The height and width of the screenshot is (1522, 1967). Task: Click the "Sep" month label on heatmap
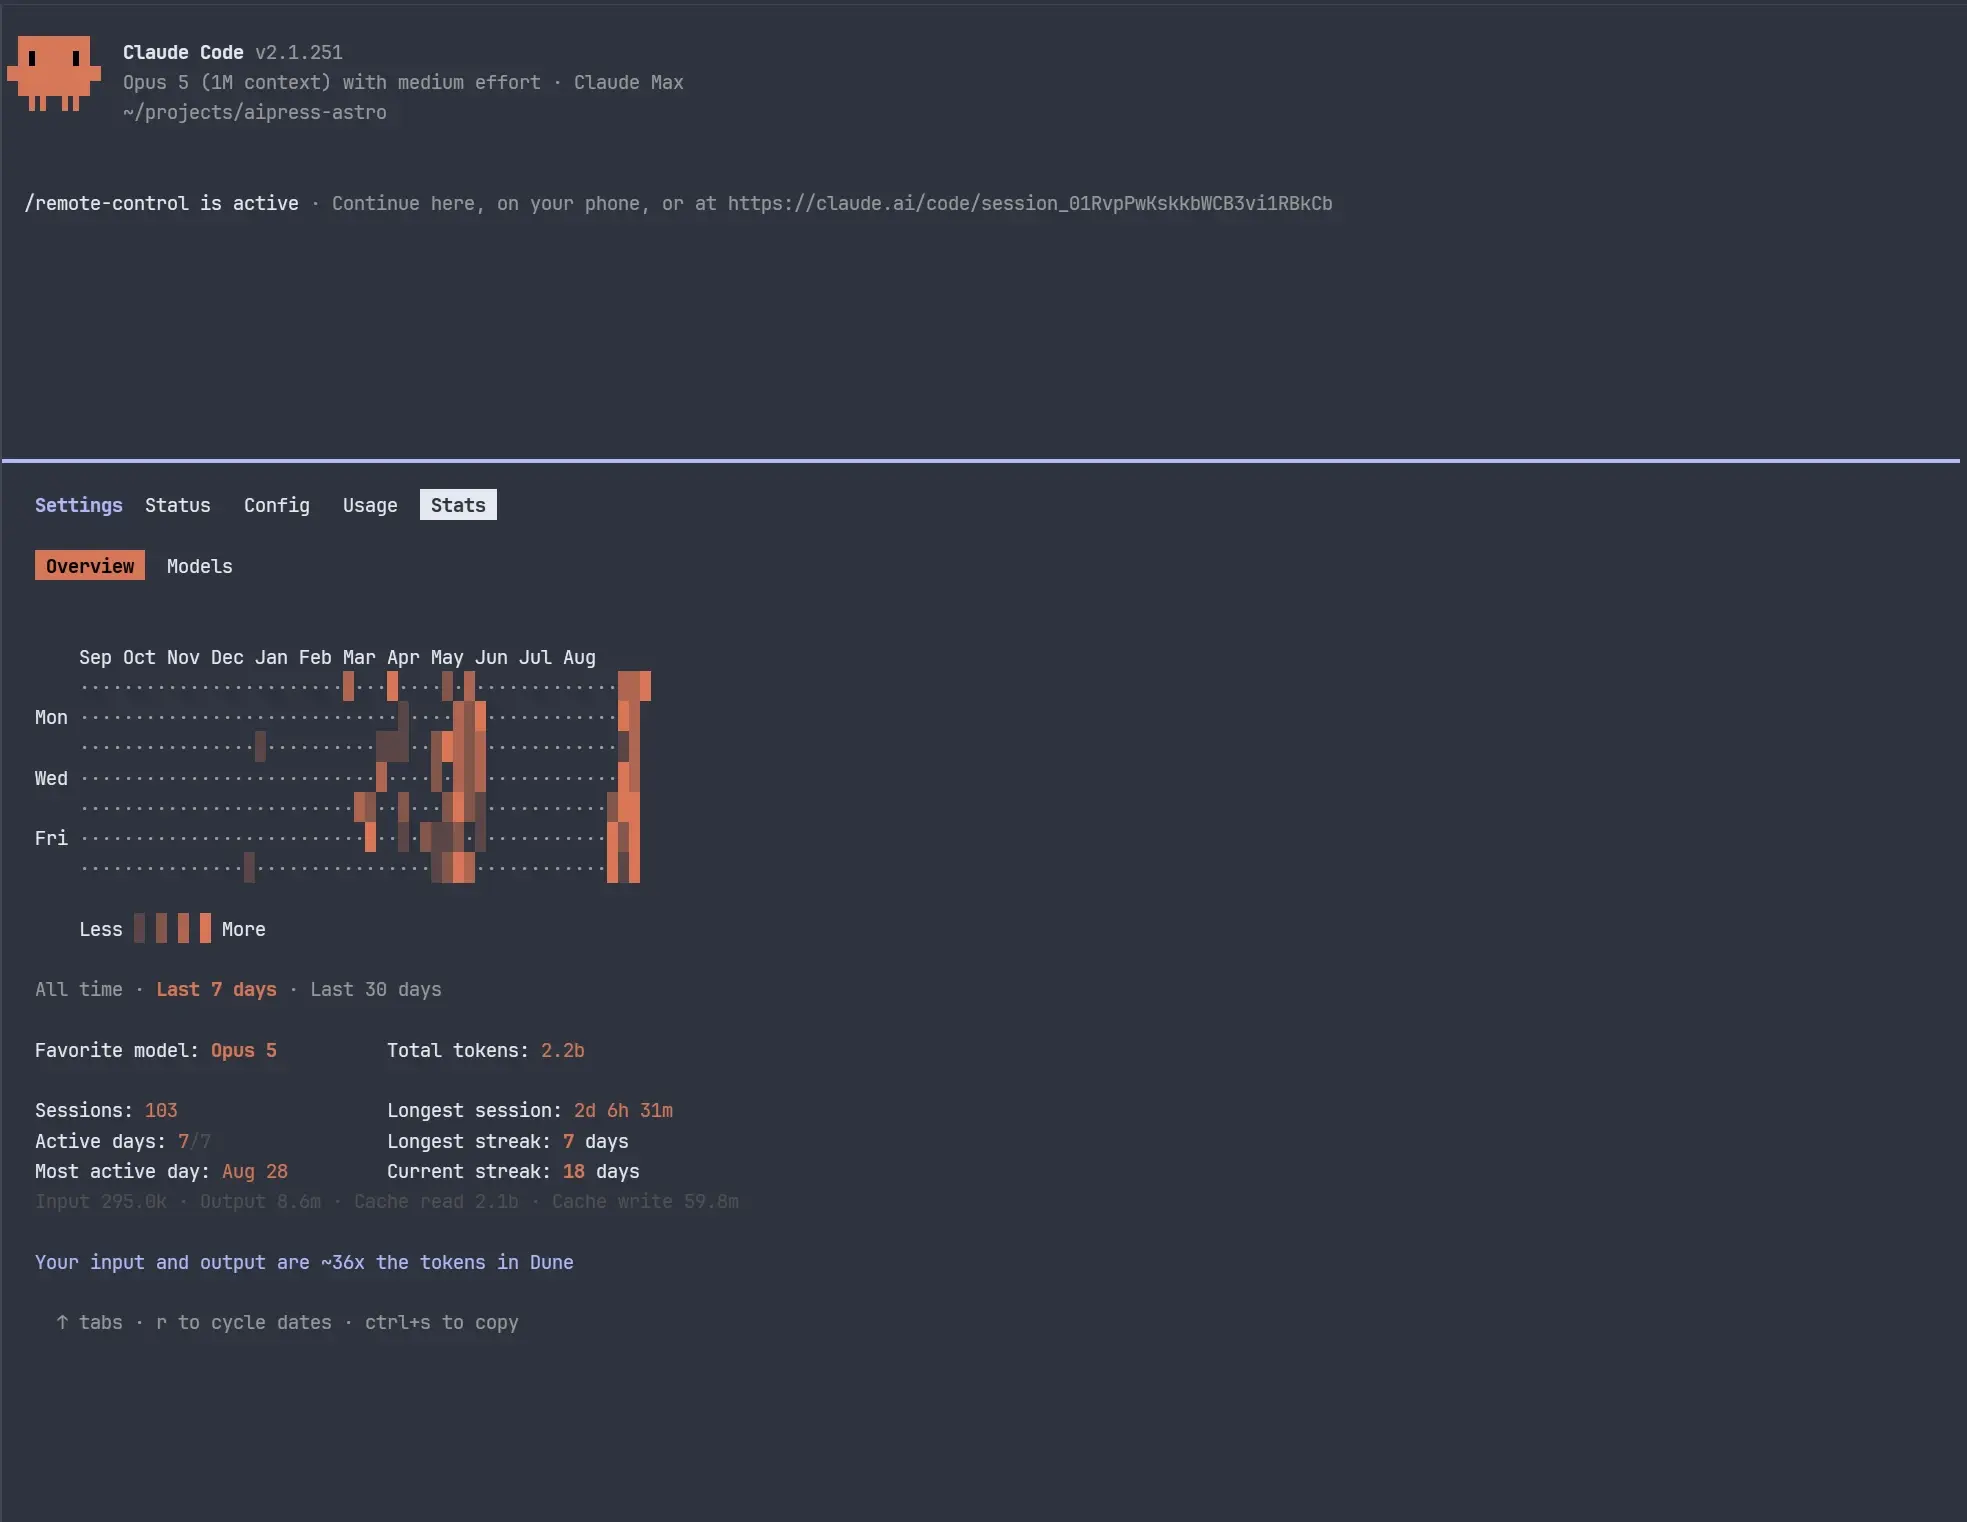(x=95, y=657)
